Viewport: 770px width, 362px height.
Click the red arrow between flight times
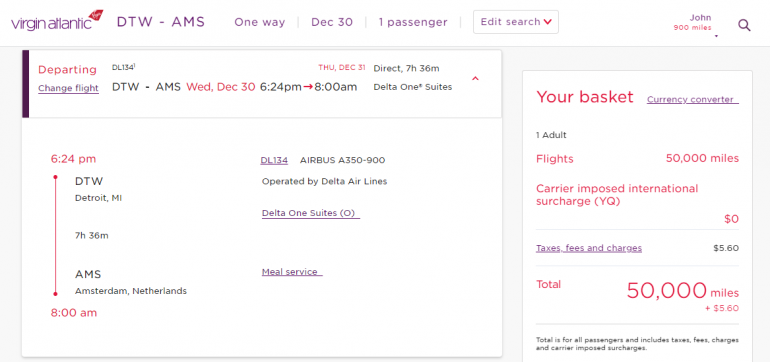308,87
